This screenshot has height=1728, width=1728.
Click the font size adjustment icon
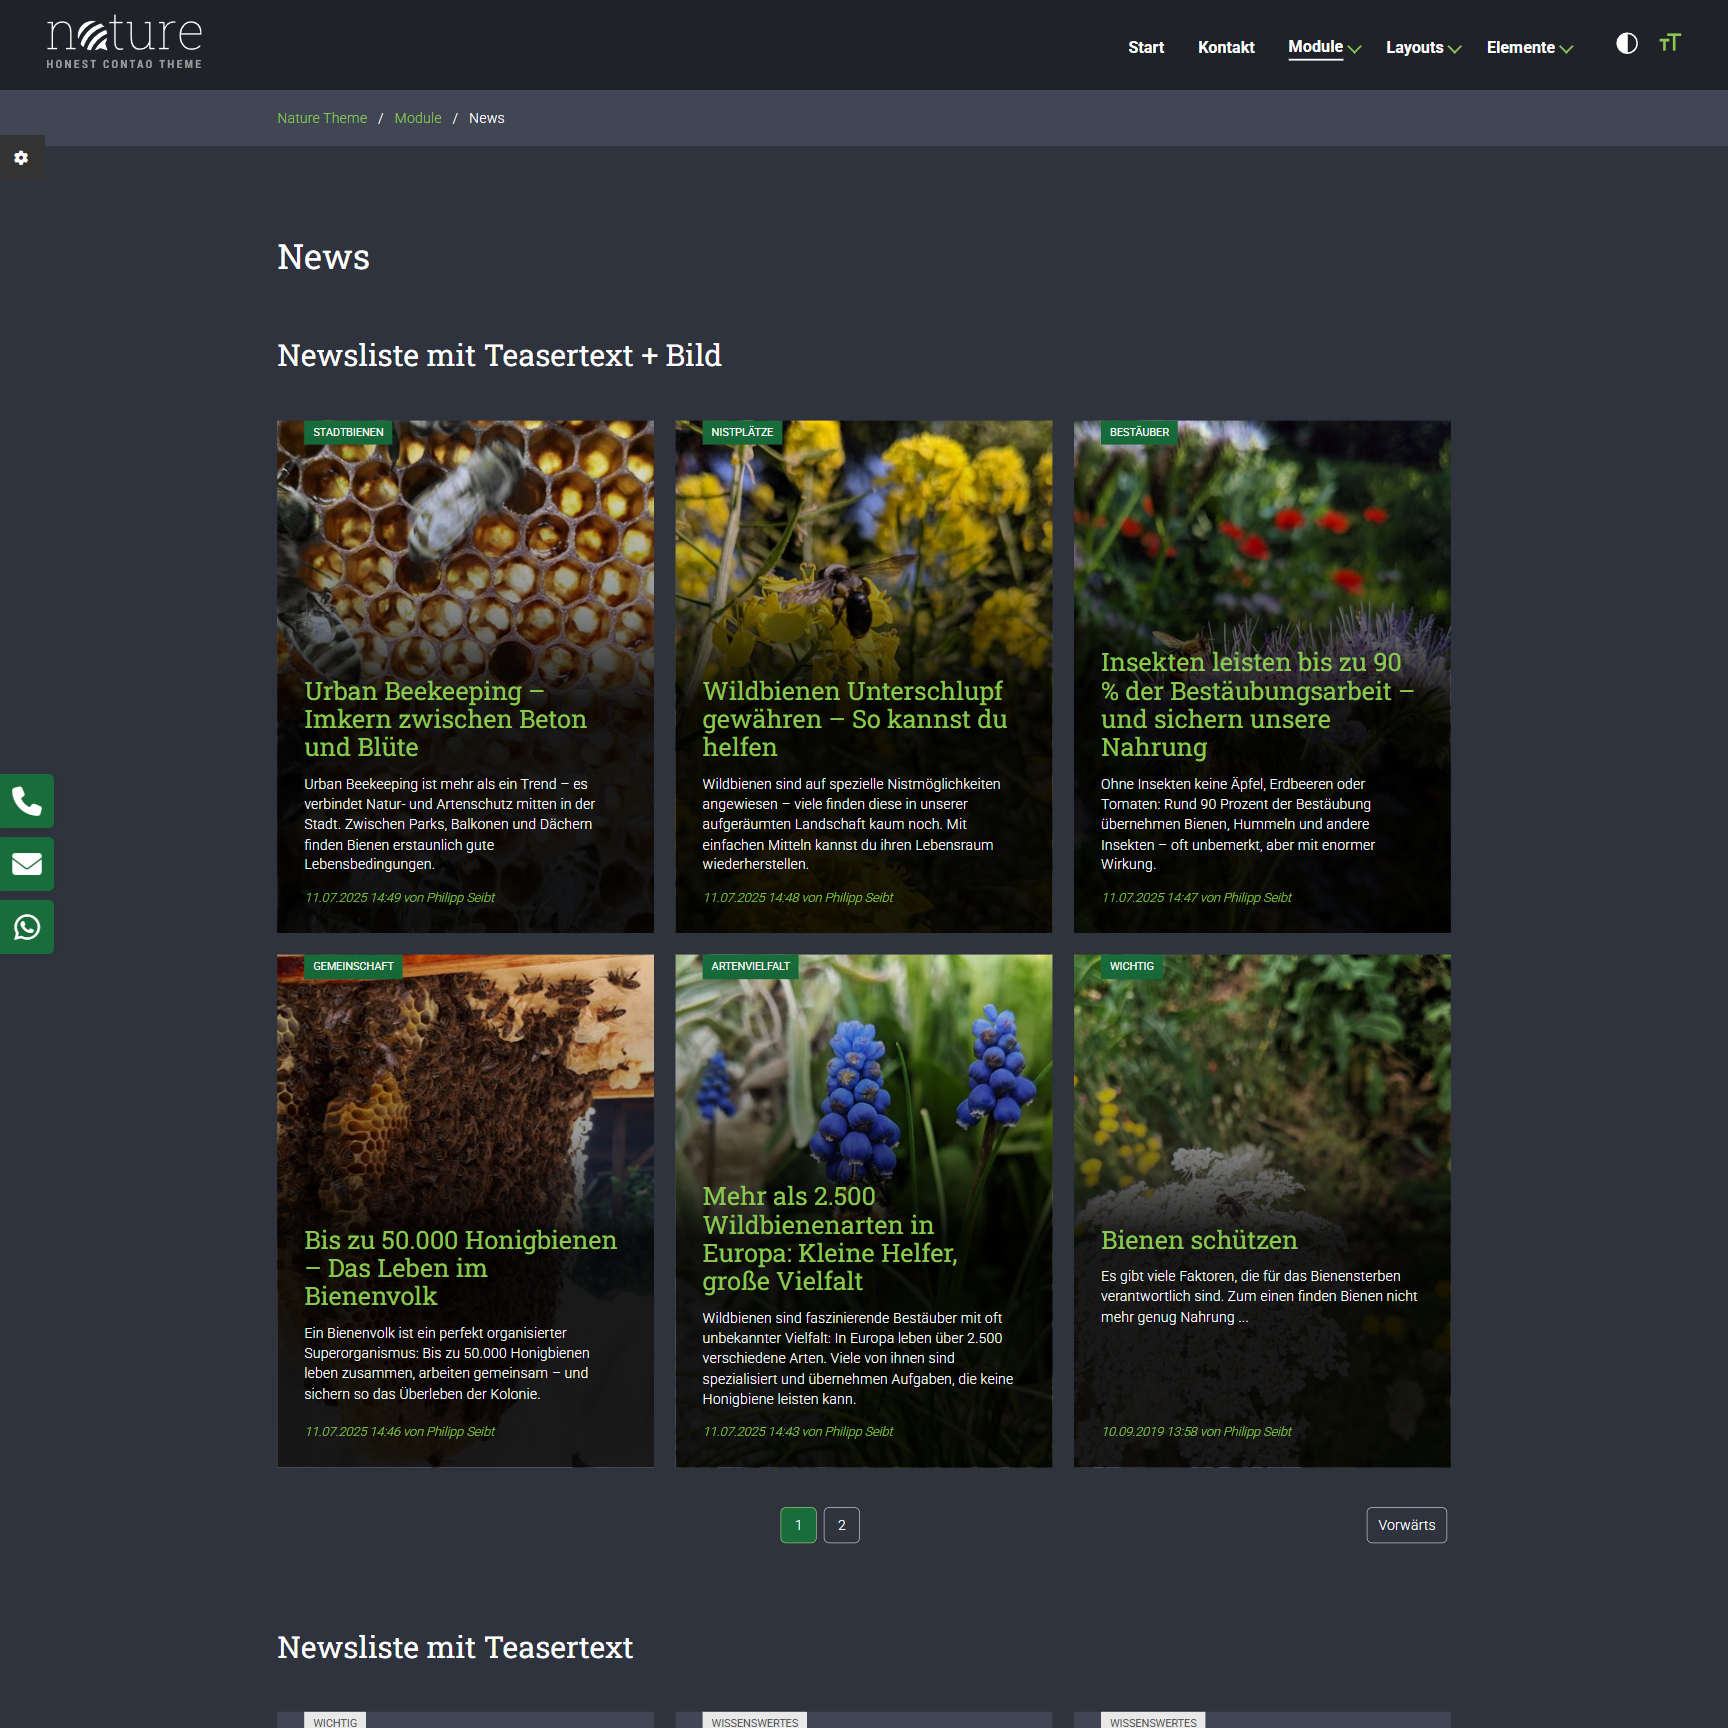click(x=1670, y=43)
